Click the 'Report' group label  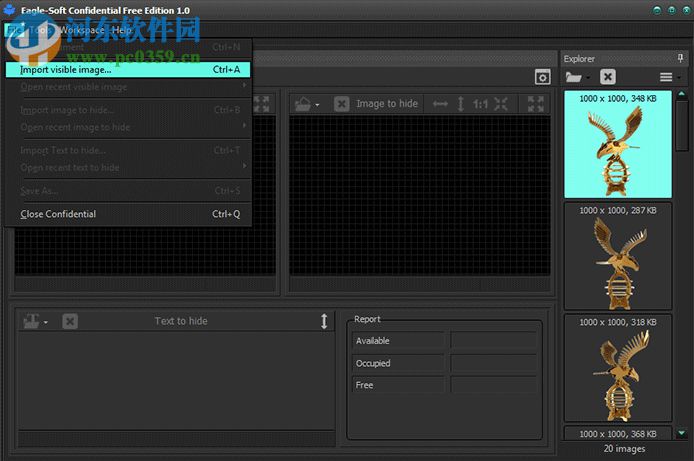pos(367,319)
